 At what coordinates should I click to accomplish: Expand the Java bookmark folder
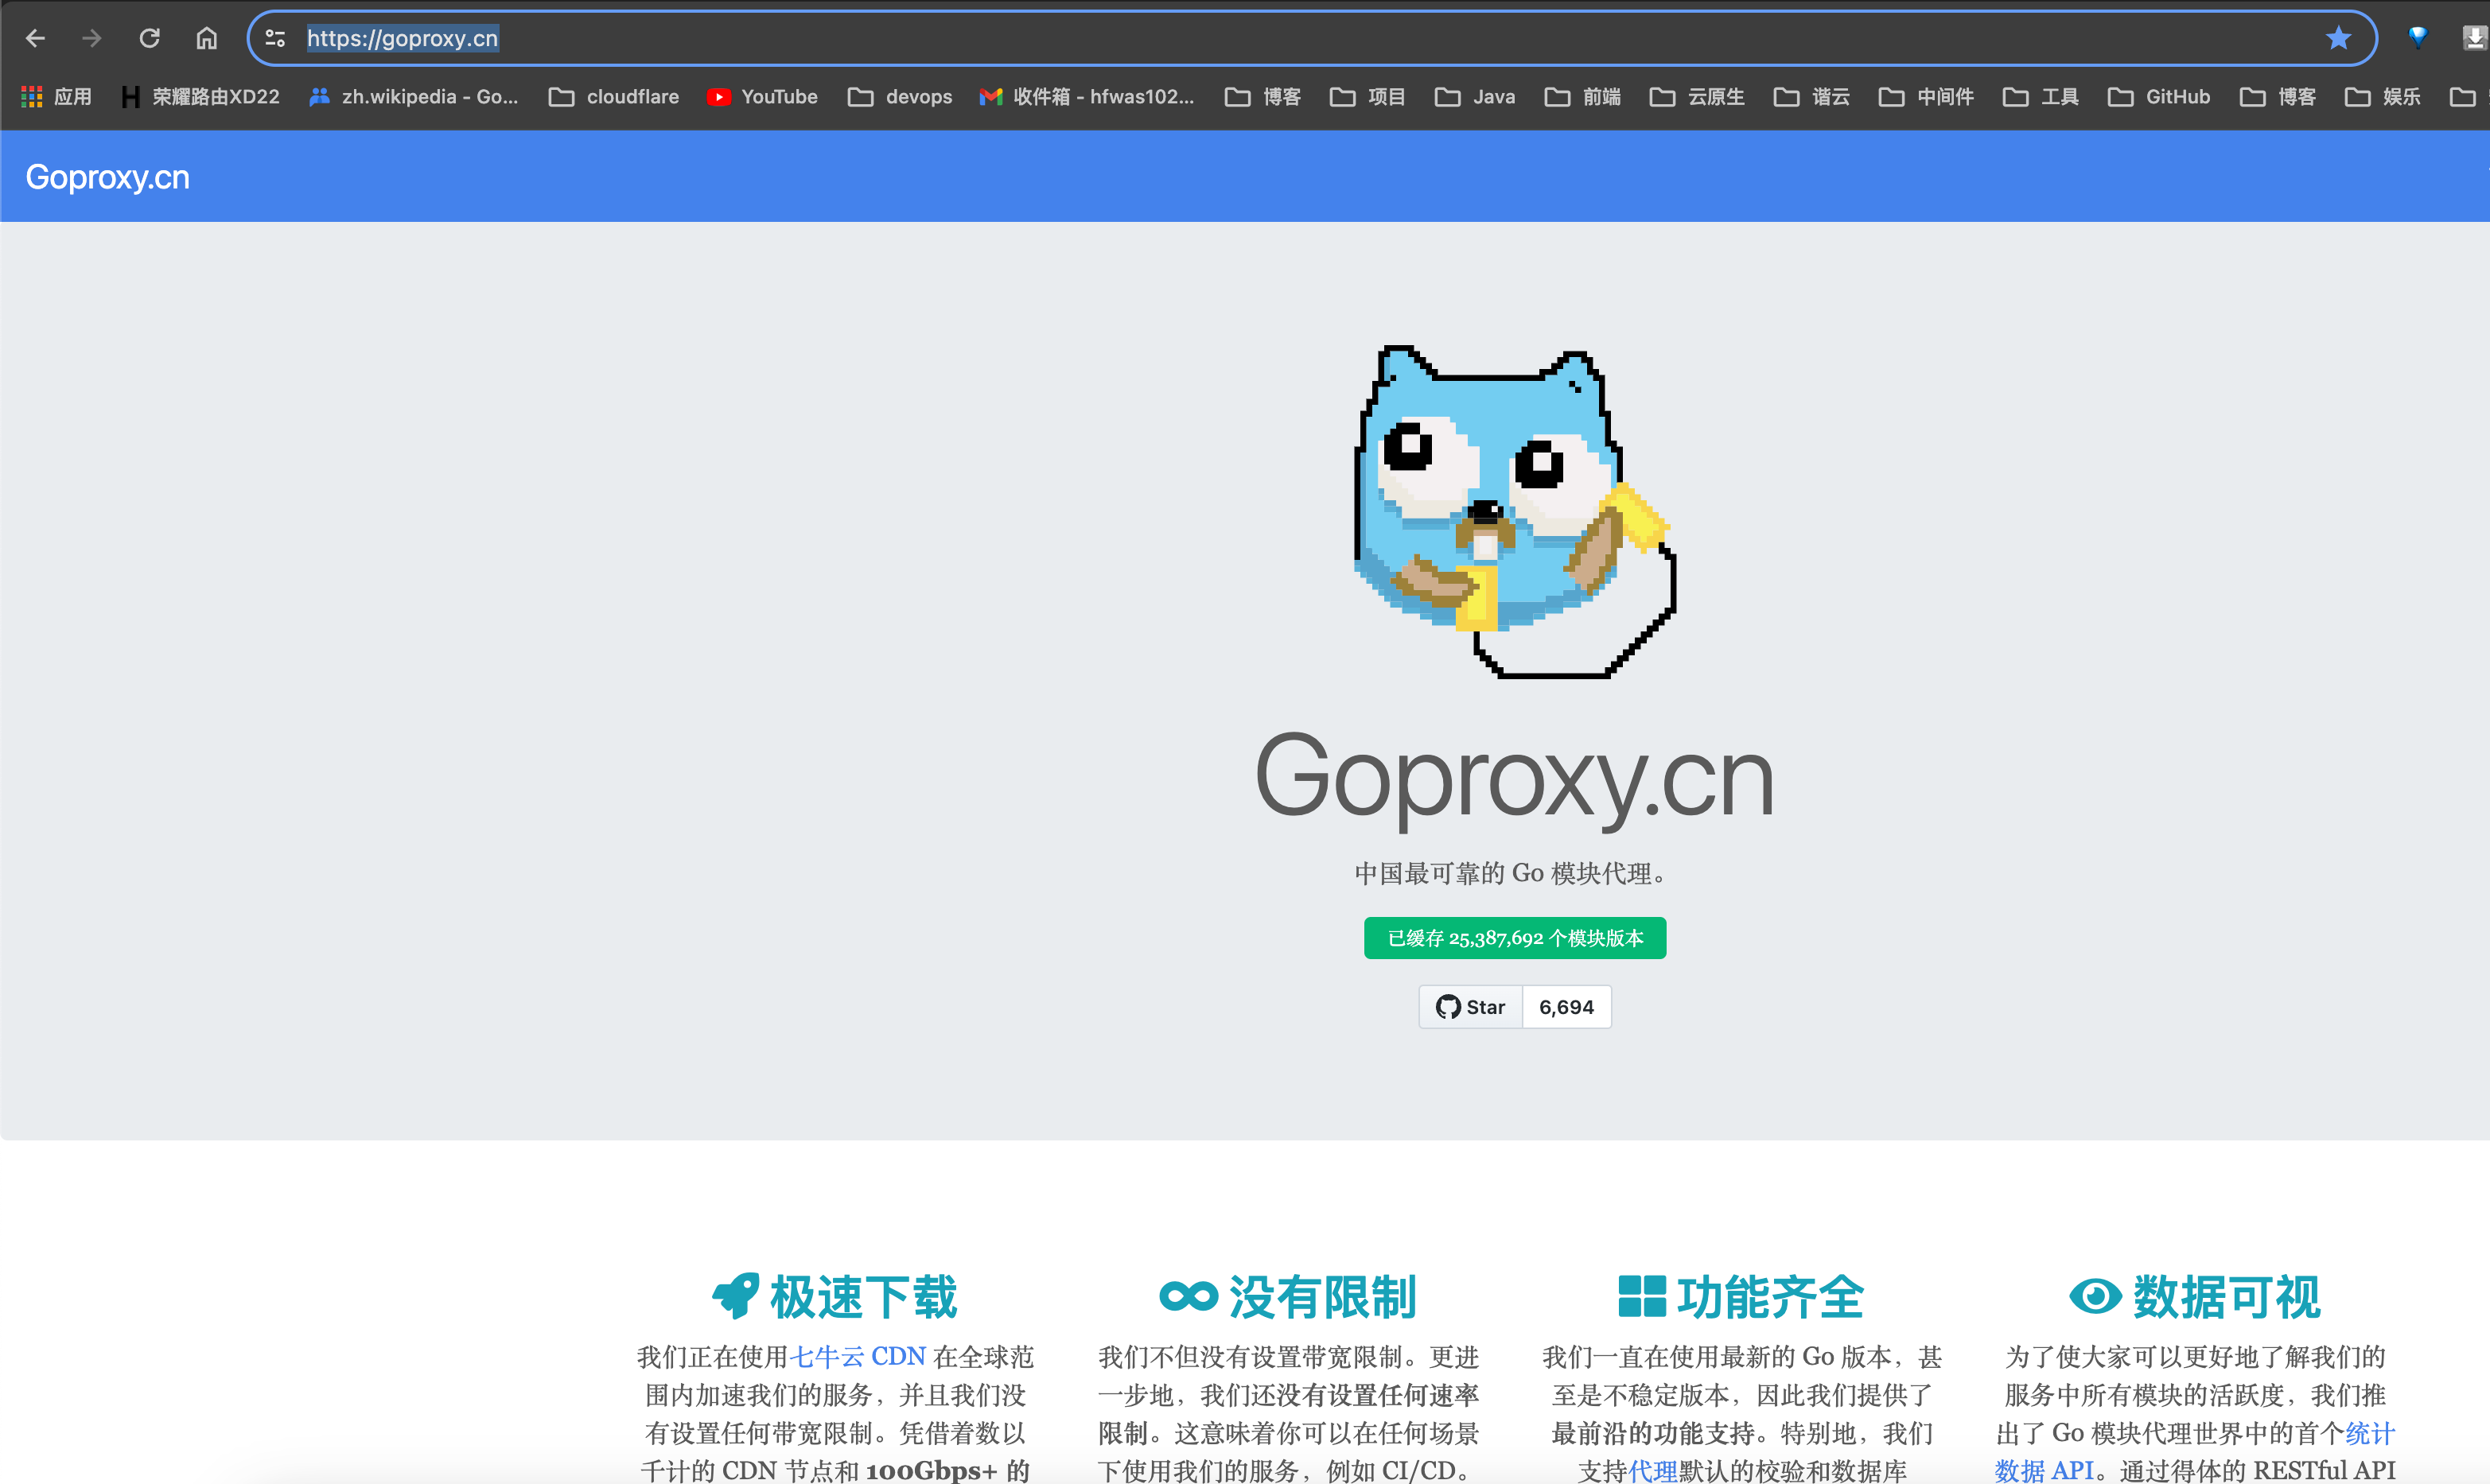click(1475, 97)
